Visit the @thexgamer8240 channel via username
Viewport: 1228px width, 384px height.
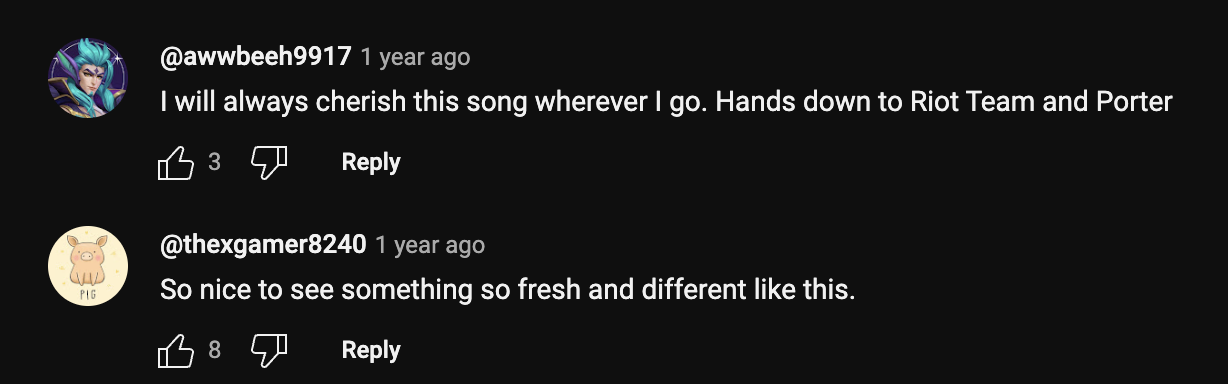[x=263, y=245]
